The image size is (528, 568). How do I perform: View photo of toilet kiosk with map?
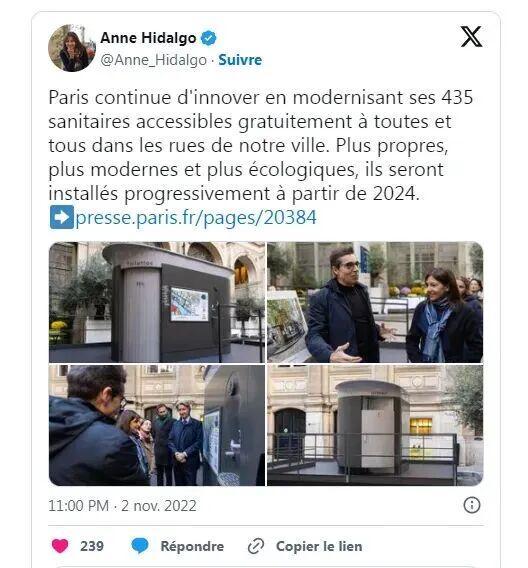[157, 302]
